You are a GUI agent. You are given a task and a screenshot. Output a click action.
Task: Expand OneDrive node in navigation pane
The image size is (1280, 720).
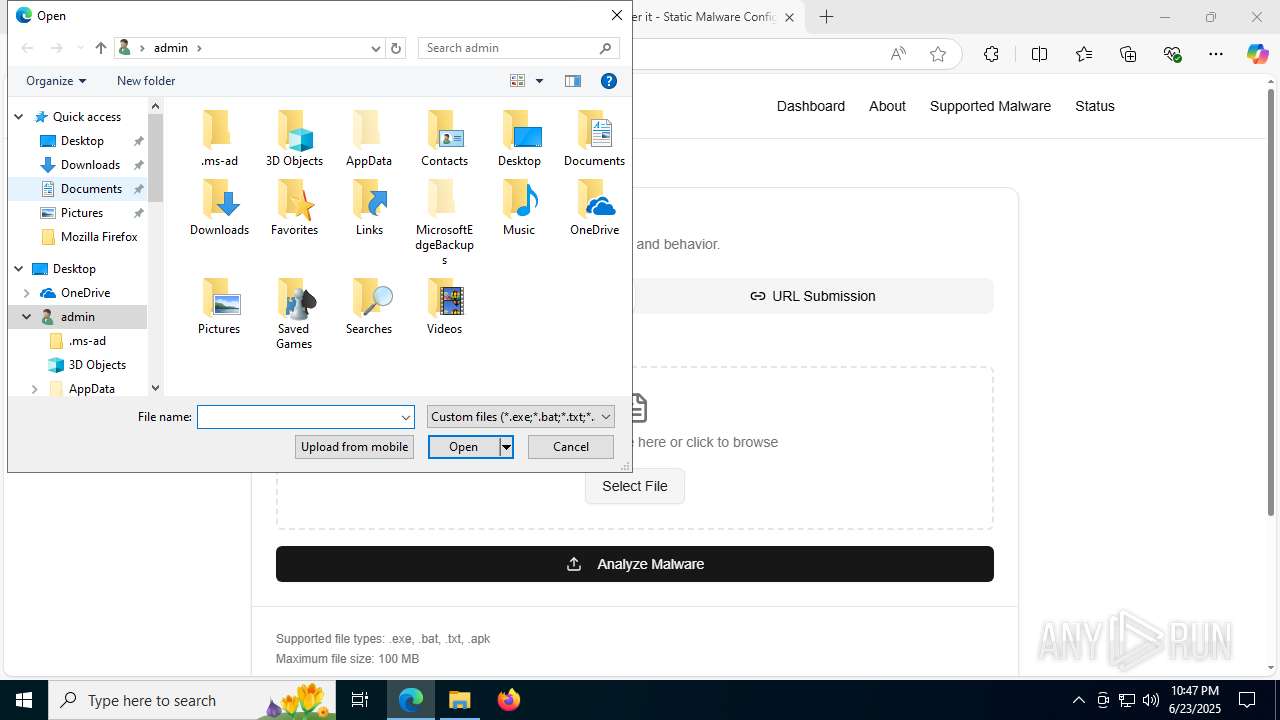(27, 293)
